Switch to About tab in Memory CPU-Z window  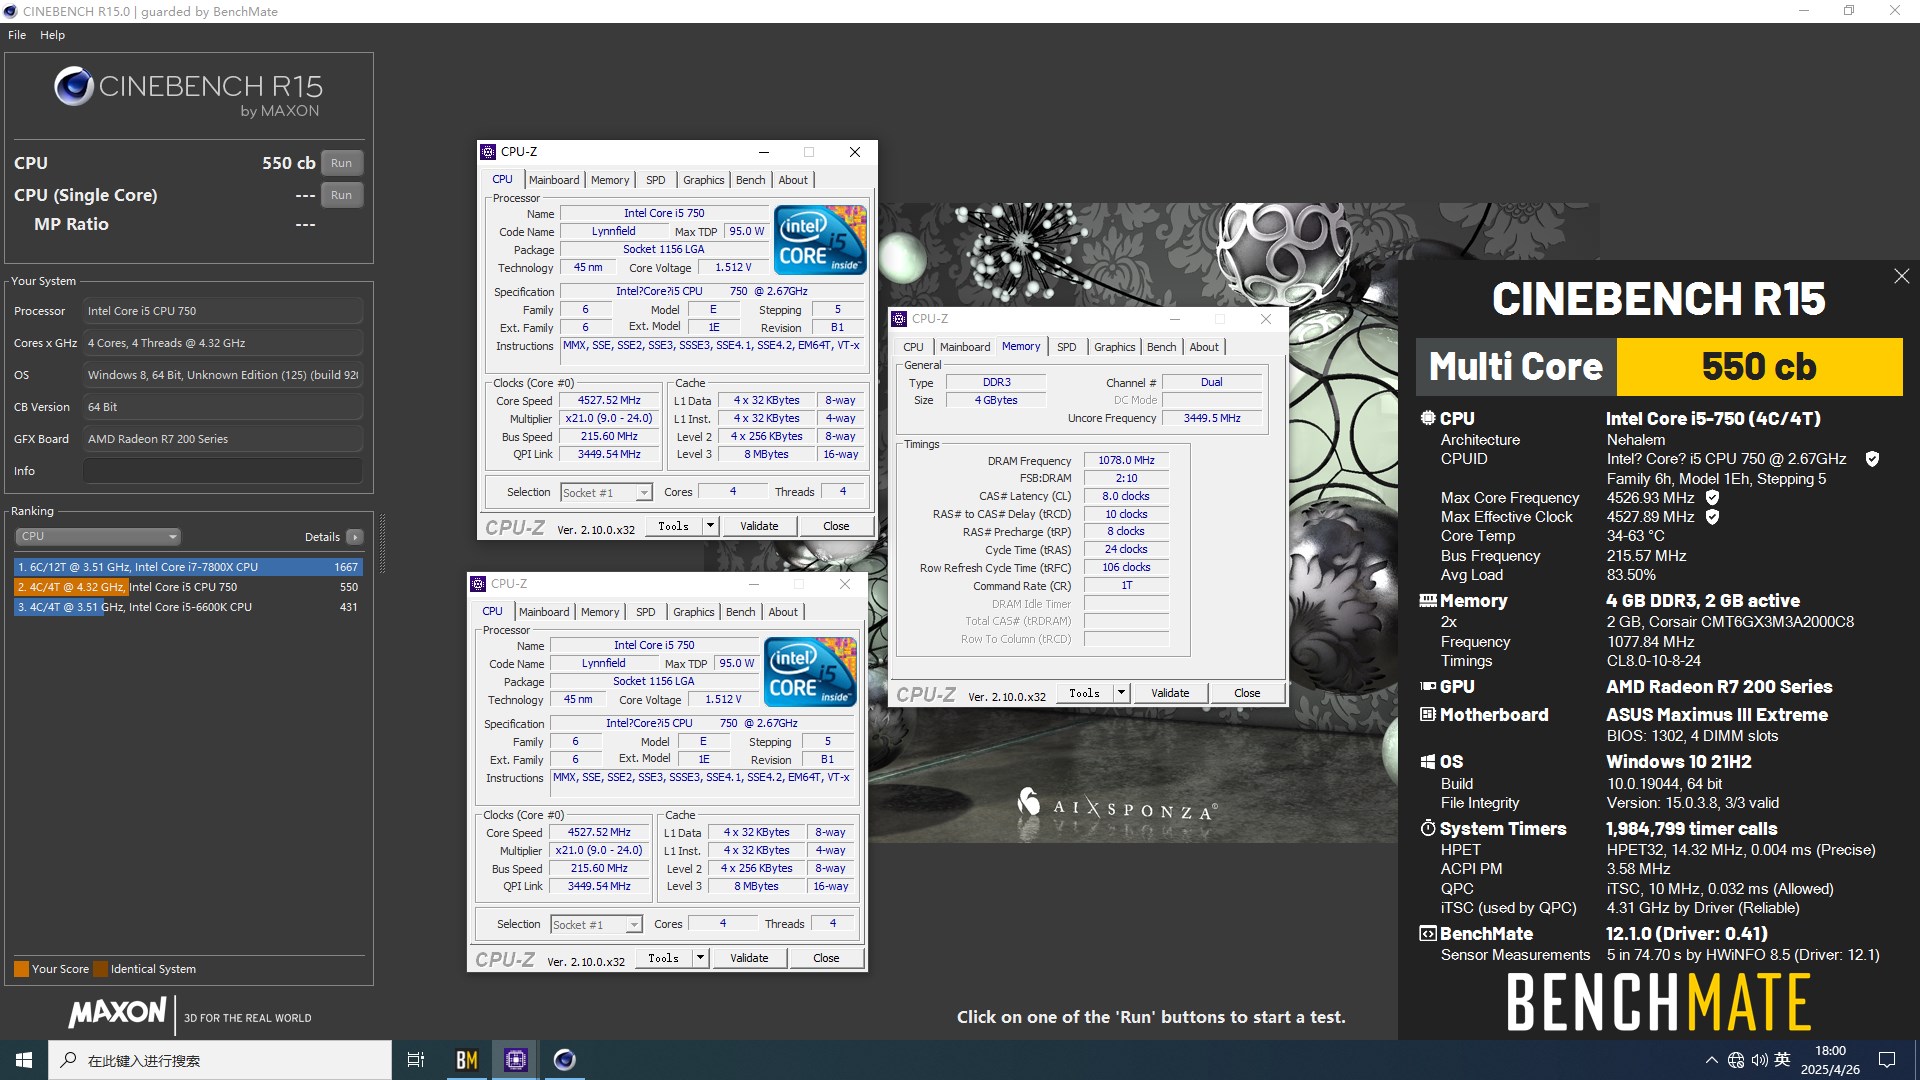coord(1204,347)
